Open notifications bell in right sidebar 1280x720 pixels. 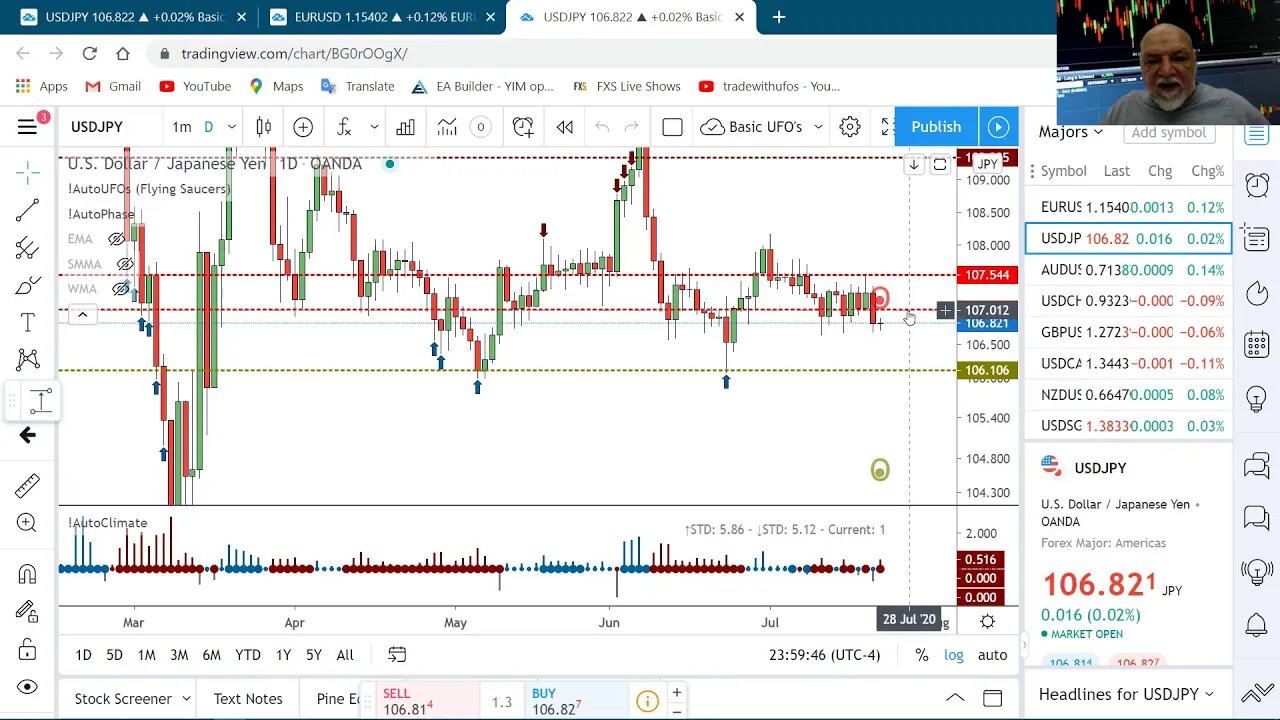1256,625
